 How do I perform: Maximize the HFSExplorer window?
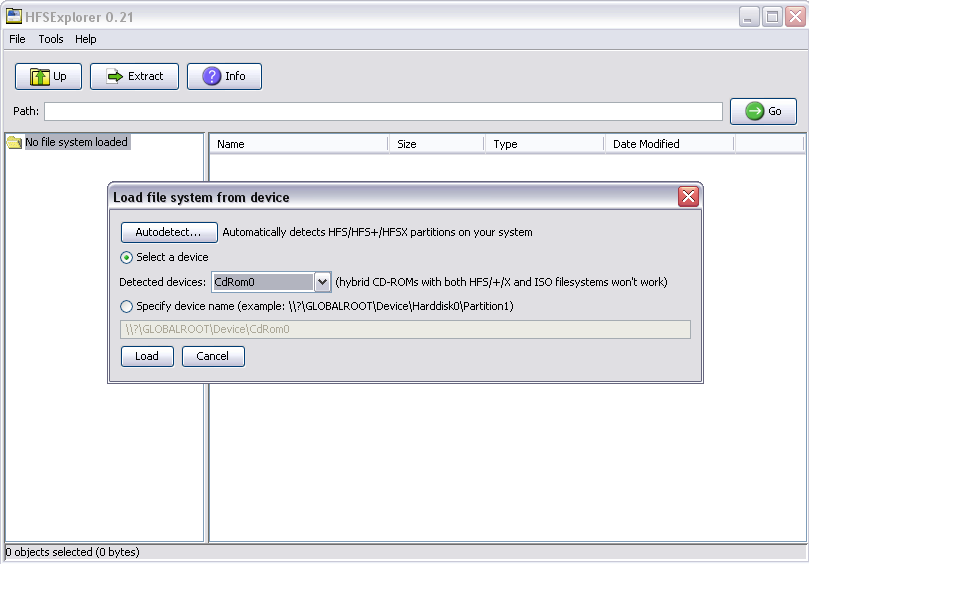(773, 17)
